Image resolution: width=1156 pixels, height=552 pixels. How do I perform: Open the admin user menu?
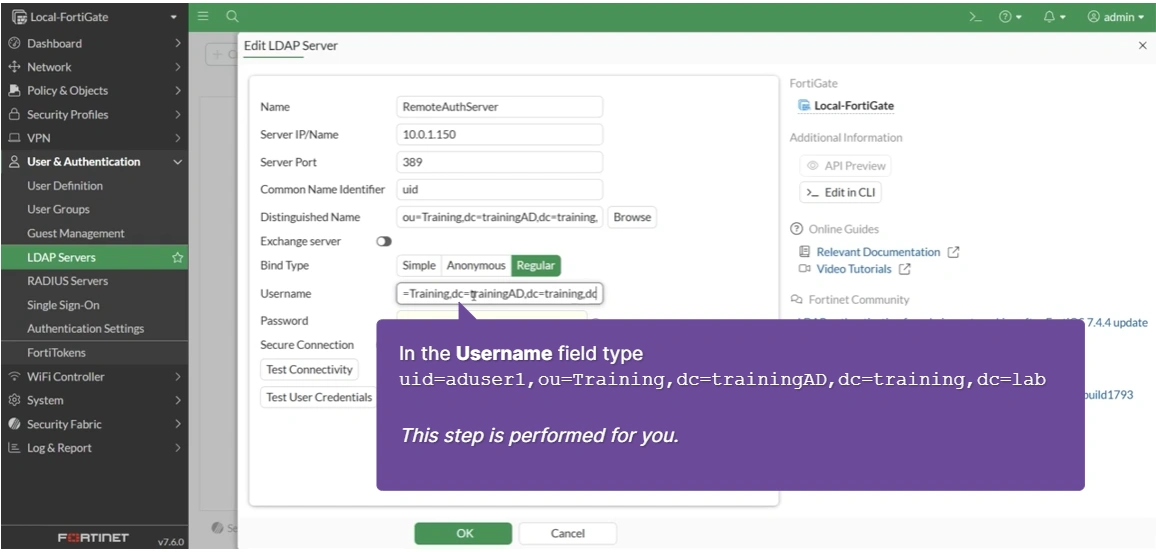click(1115, 16)
